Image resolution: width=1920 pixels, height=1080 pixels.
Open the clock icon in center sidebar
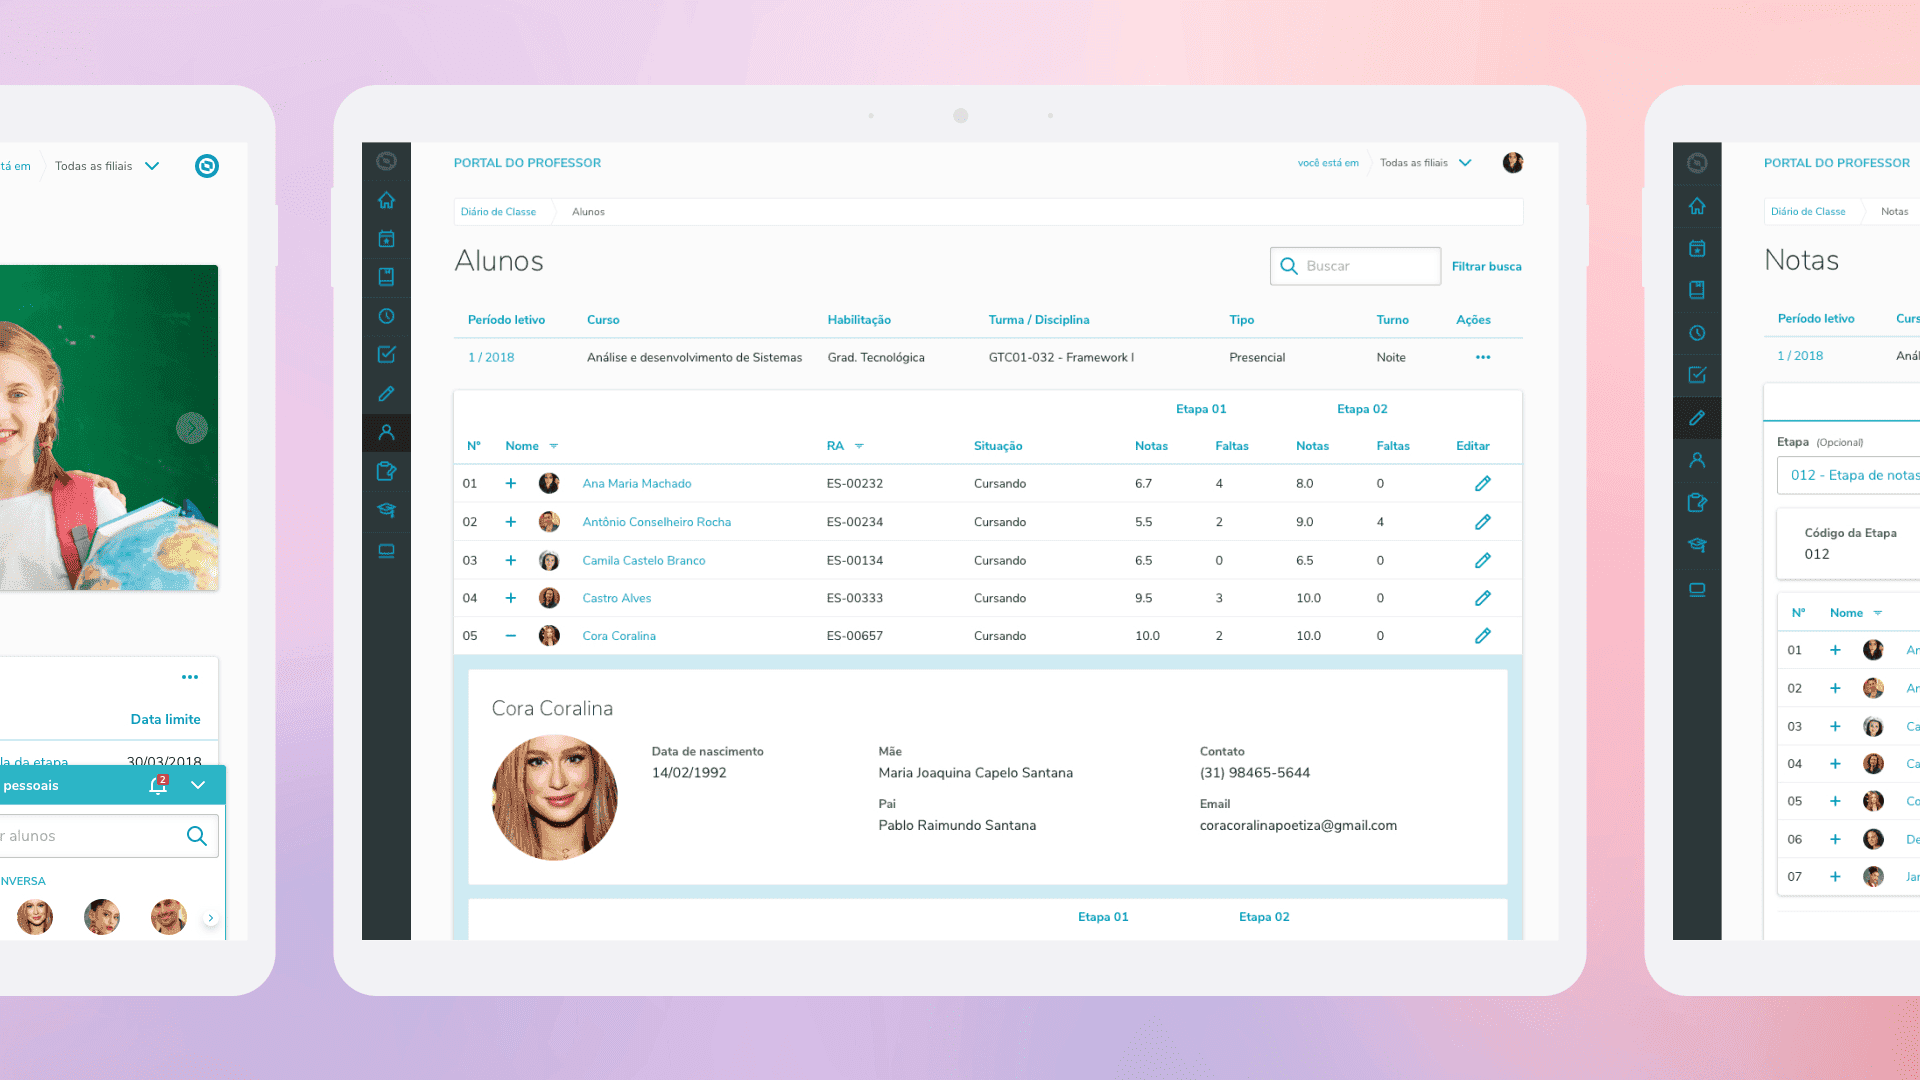point(386,316)
